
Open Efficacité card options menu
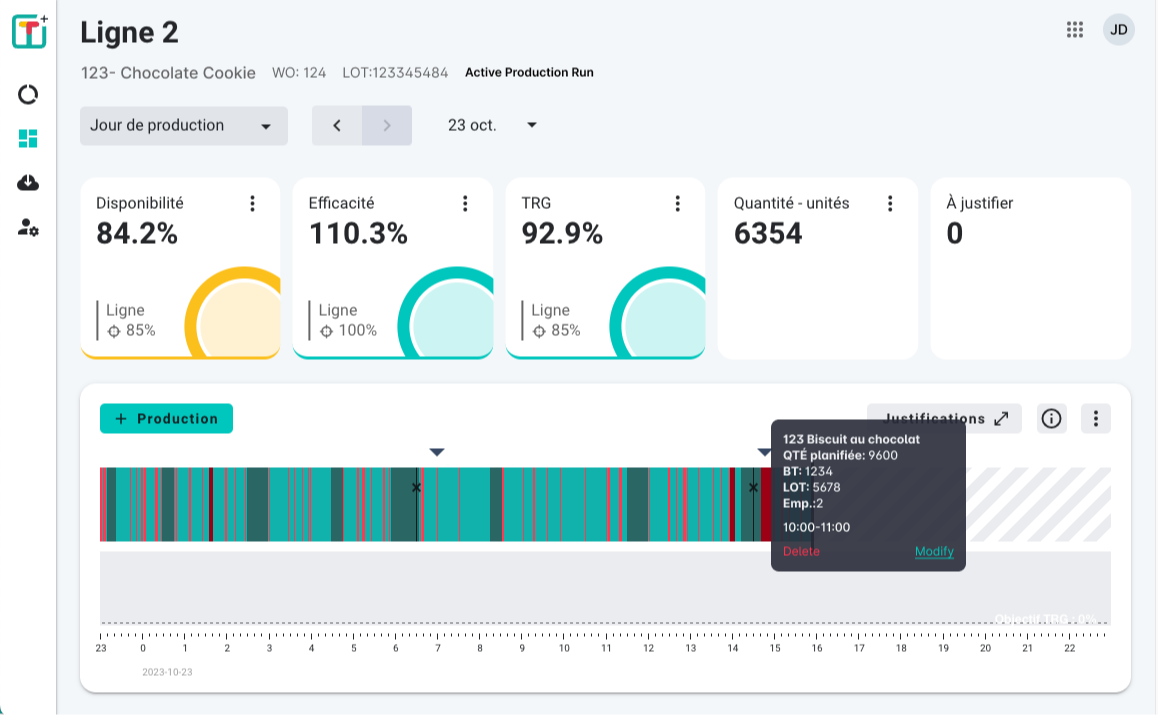point(465,204)
